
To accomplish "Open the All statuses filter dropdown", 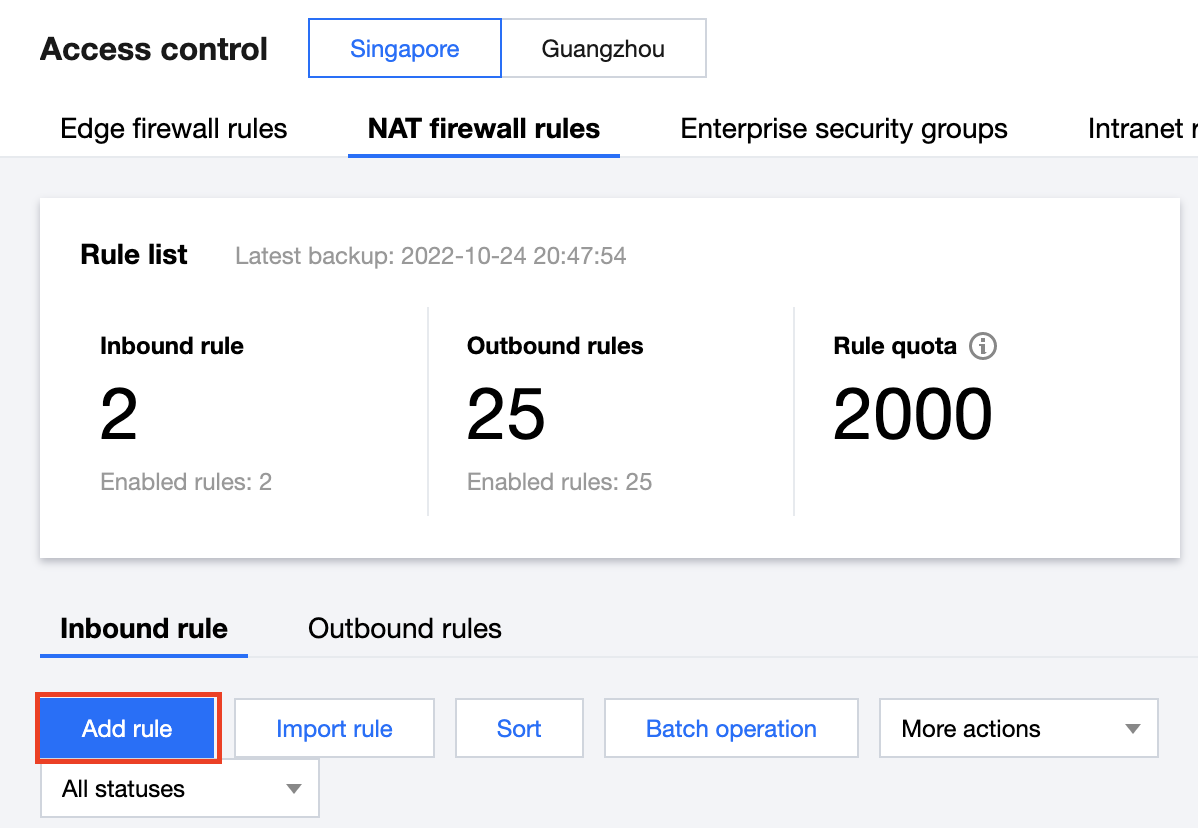I will [x=179, y=789].
